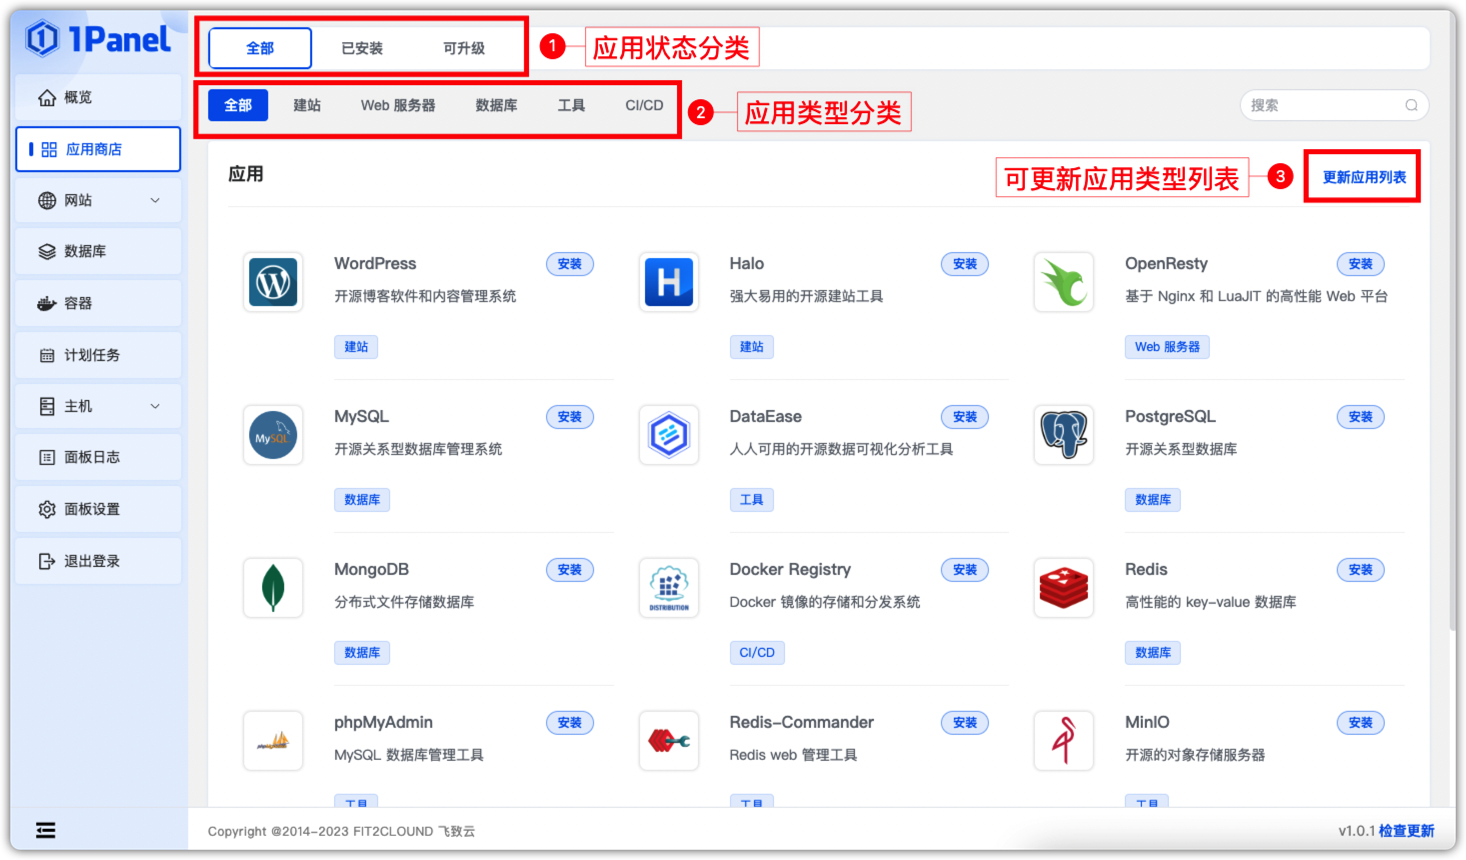Select the PostgreSQL elephant icon
The height and width of the screenshot is (860, 1466).
[1064, 435]
